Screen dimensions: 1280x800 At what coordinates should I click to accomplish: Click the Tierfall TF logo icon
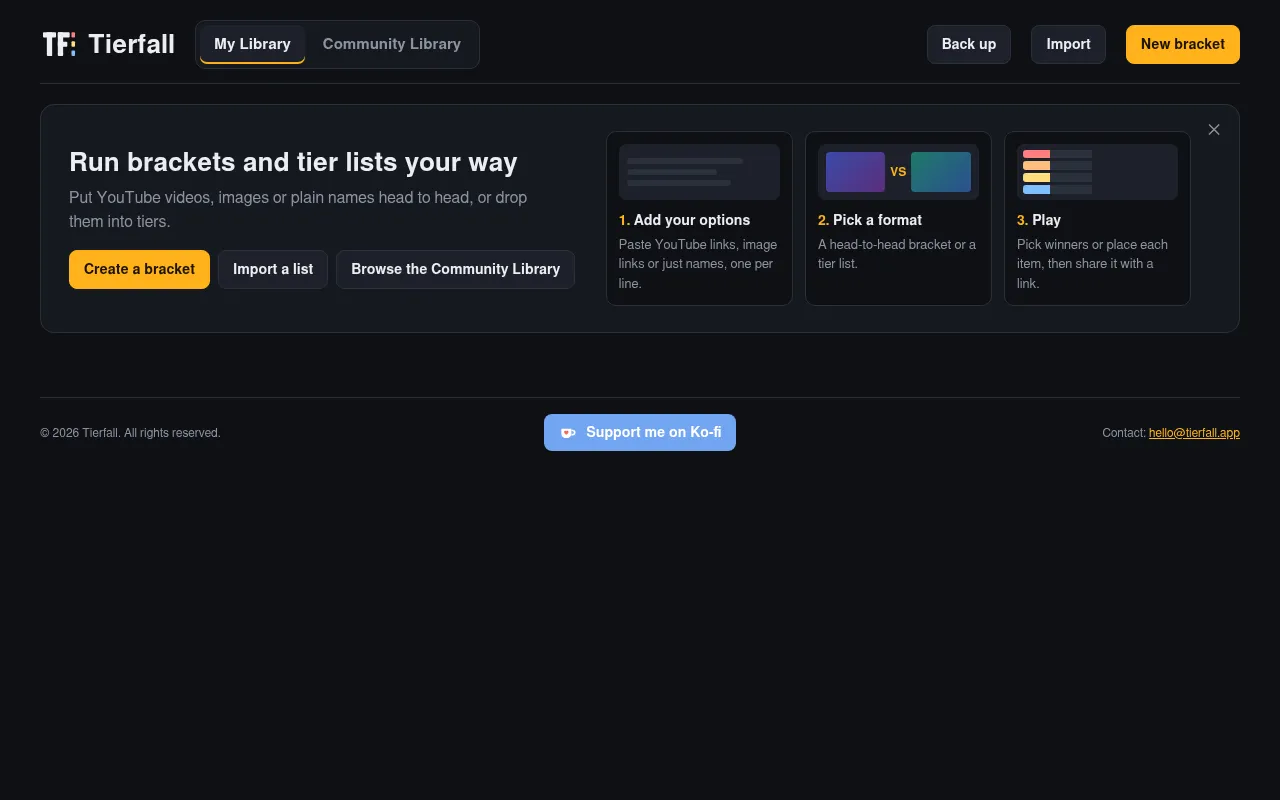point(59,44)
